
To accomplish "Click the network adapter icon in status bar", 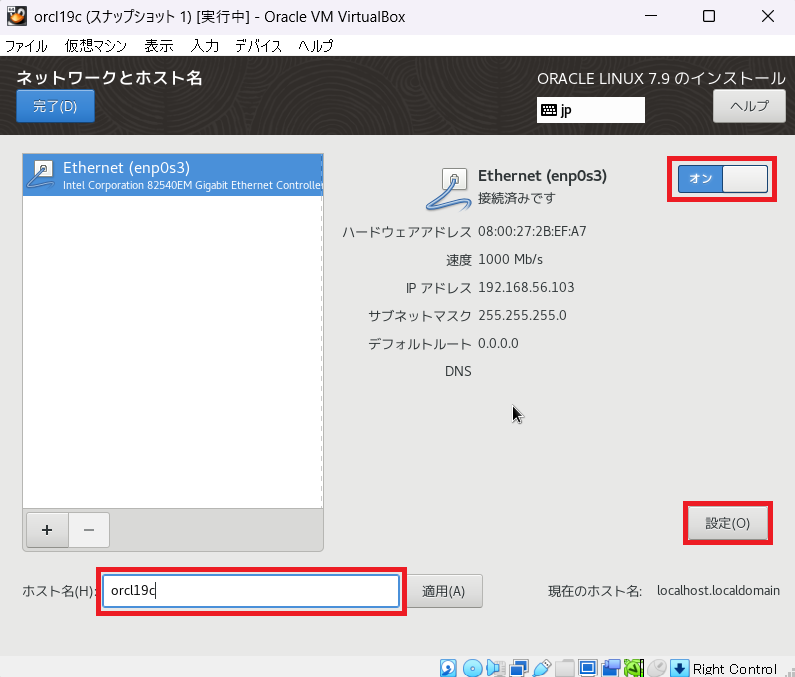I will 519,668.
